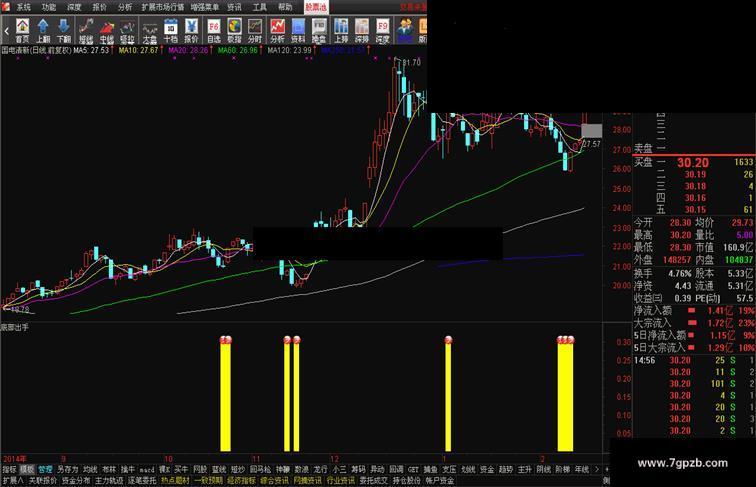
Task: Click the 首页 home icon
Action: point(22,30)
